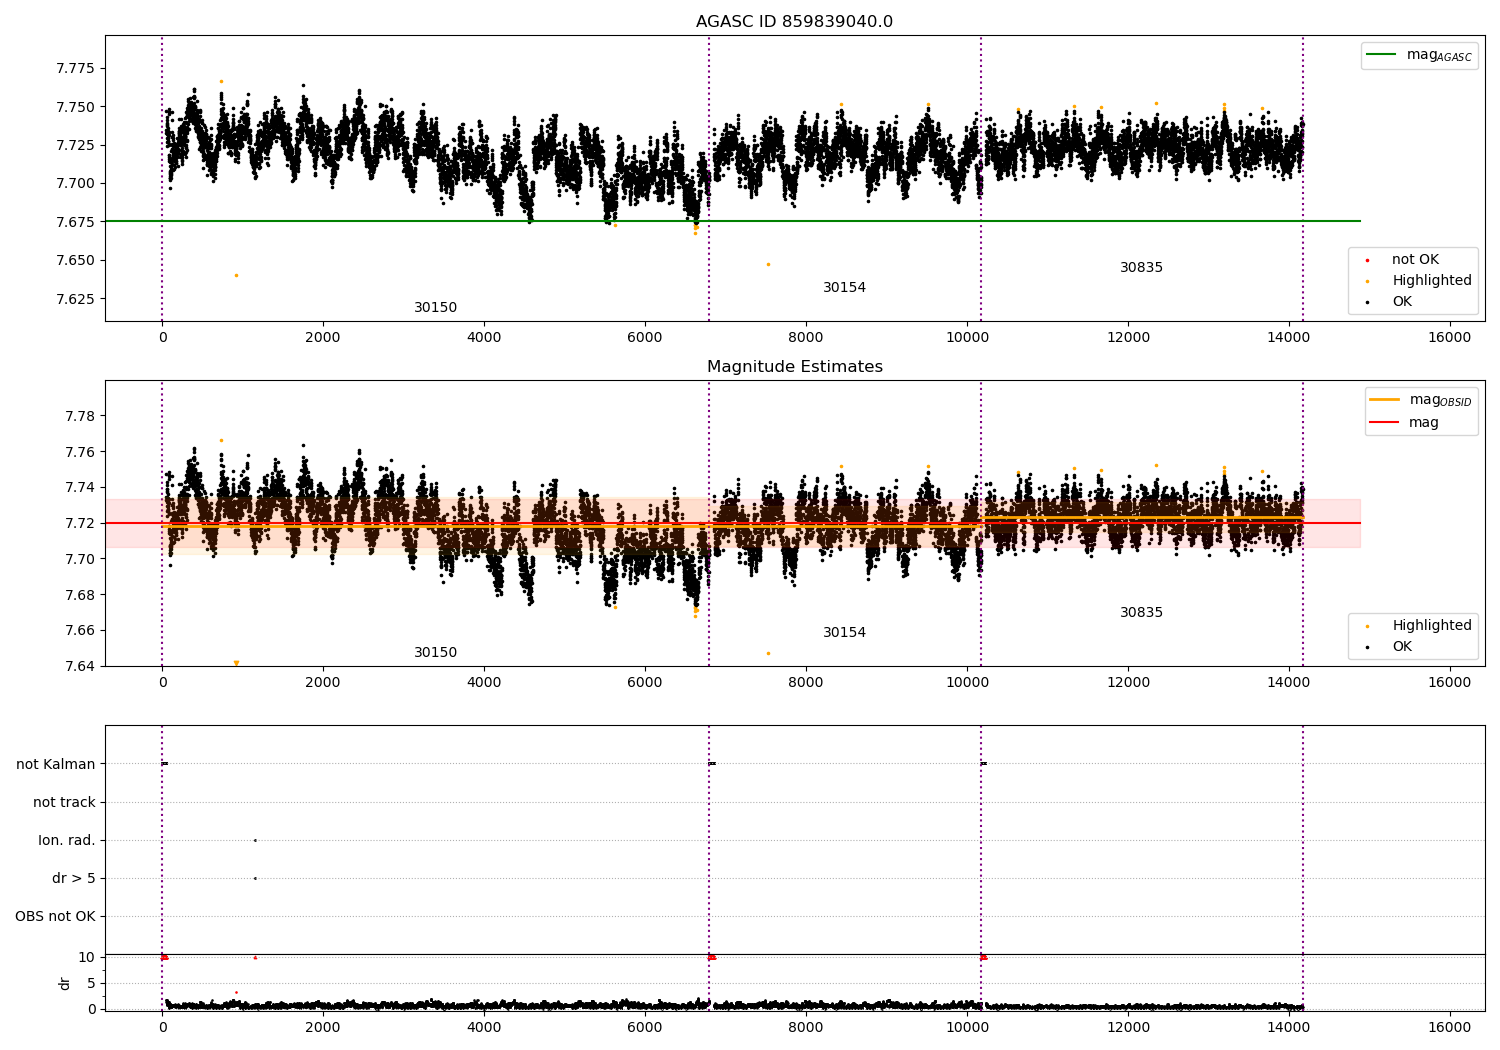This screenshot has height=1050, width=1500.
Task: Select "OK" legend entry in Magnitude Estimates plot
Action: [1402, 646]
